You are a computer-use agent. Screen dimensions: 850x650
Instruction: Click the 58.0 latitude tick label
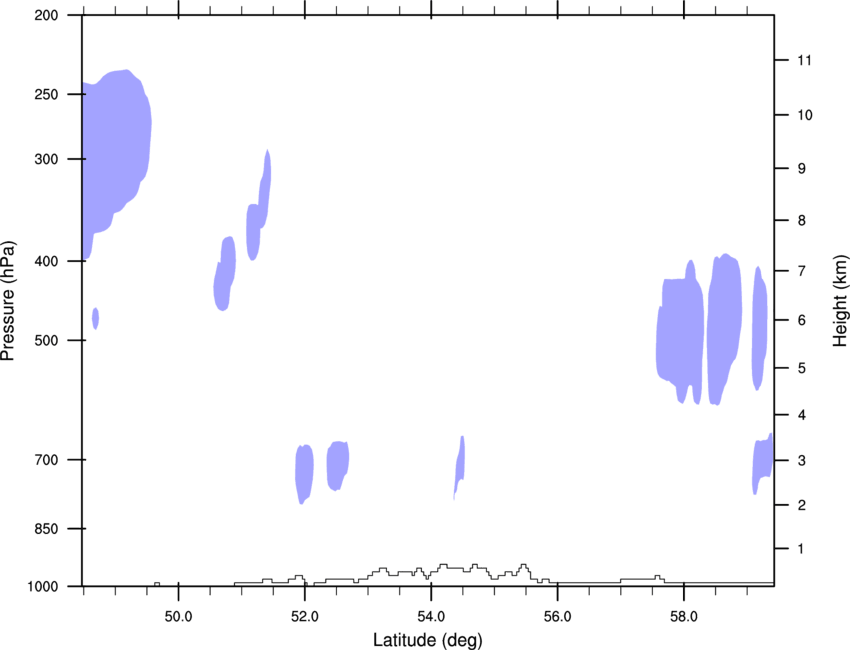684,617
